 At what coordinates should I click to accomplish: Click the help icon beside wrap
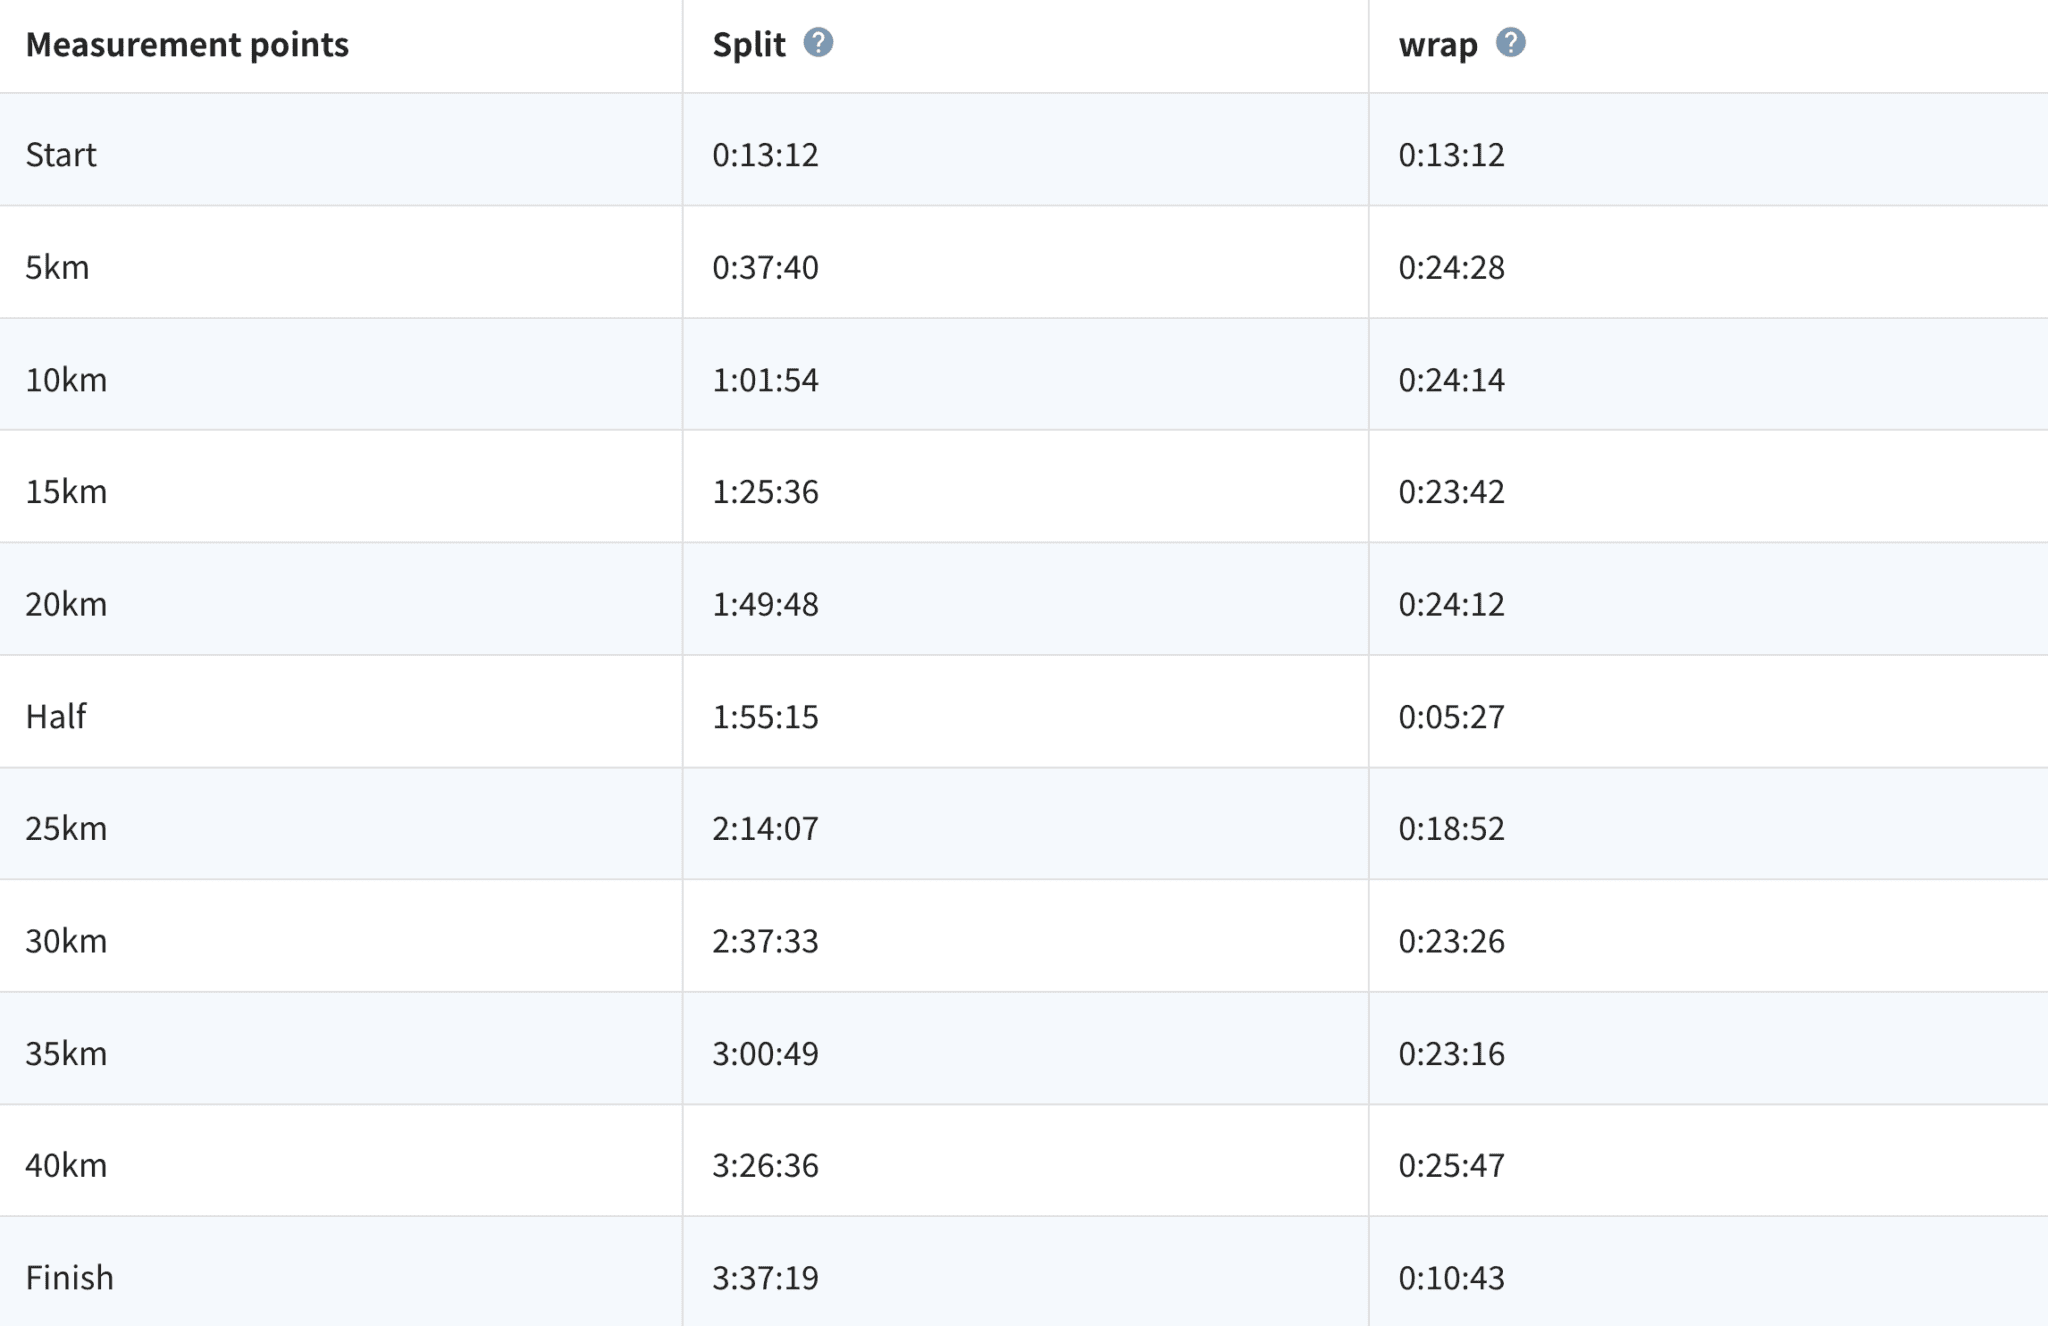1510,43
